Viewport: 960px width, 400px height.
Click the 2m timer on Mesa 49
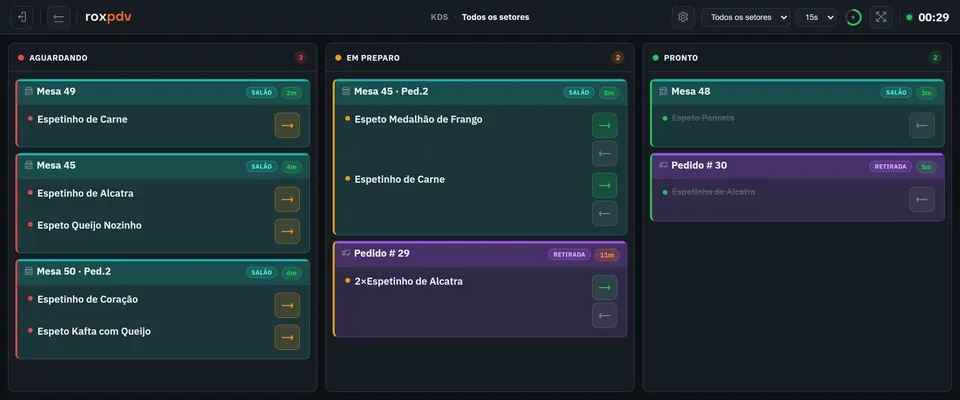pos(292,93)
